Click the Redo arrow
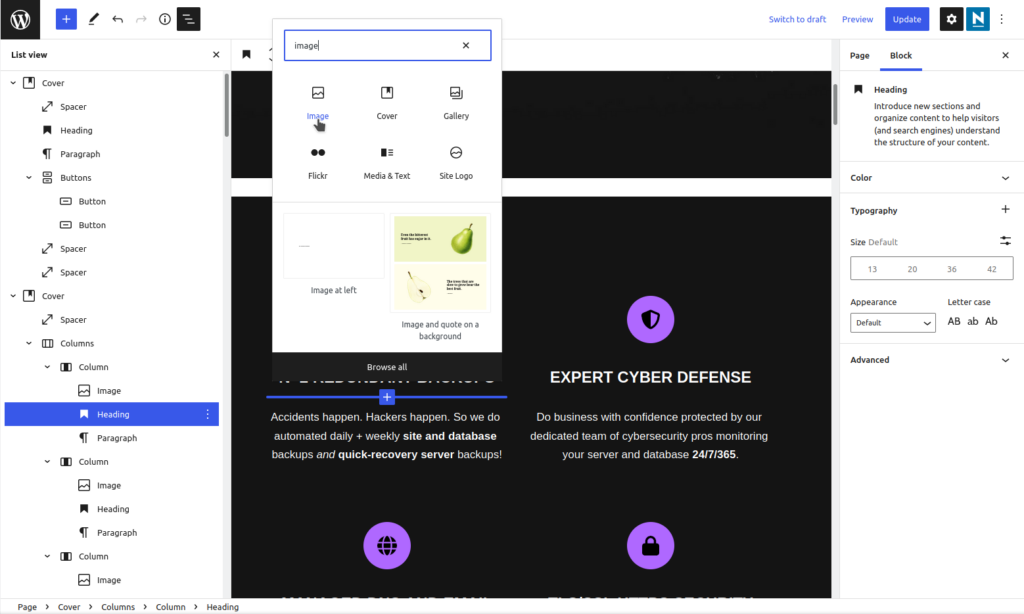 pos(141,19)
